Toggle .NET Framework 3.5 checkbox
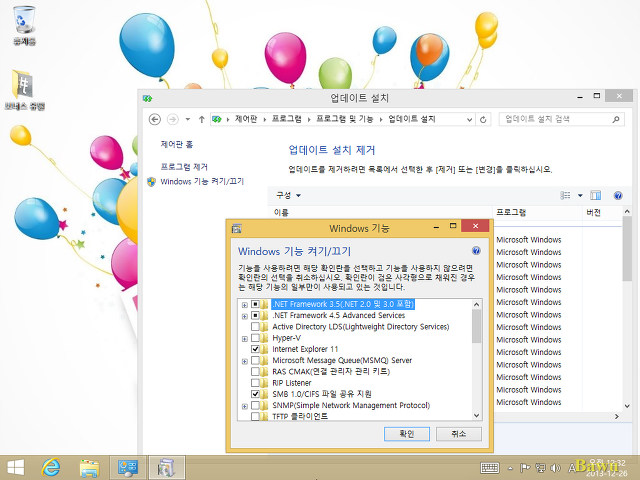This screenshot has width=640, height=480. tap(255, 304)
